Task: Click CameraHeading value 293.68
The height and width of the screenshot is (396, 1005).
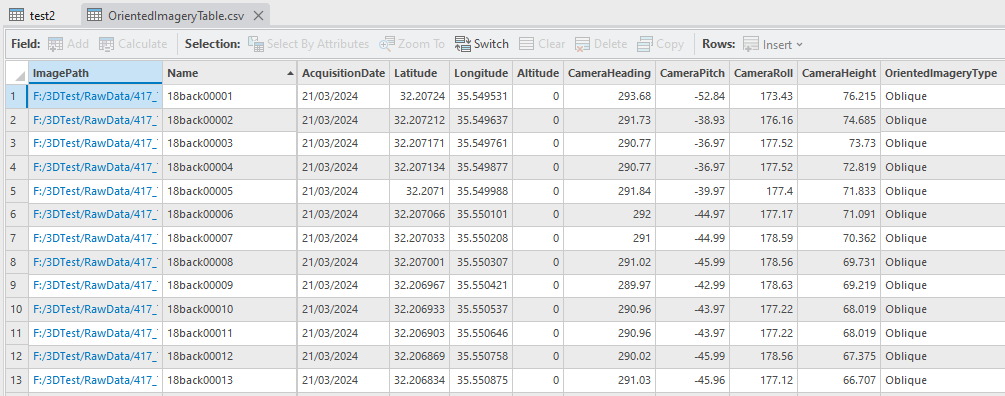Action: tap(609, 97)
